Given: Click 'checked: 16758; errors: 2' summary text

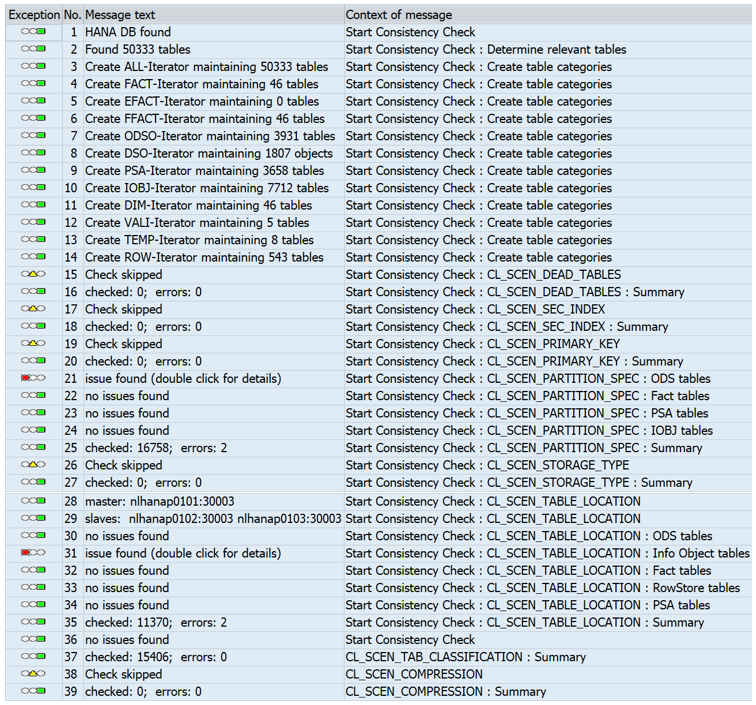Looking at the screenshot, I should click(155, 448).
